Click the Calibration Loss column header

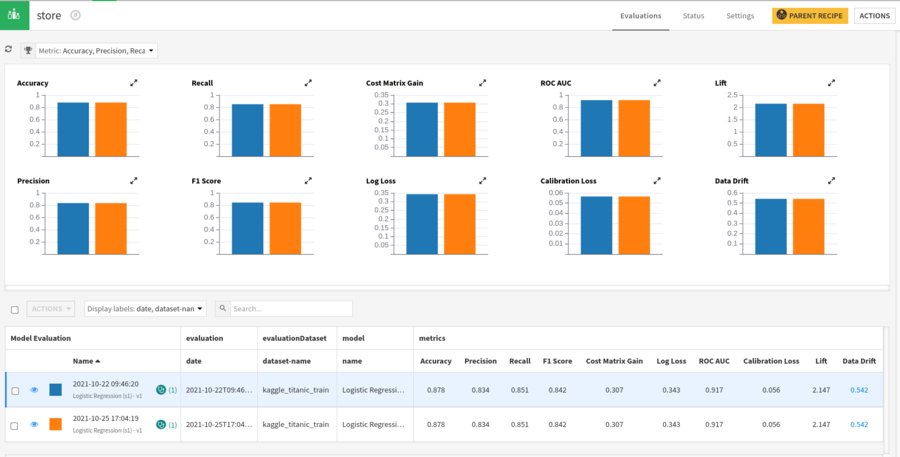point(771,361)
